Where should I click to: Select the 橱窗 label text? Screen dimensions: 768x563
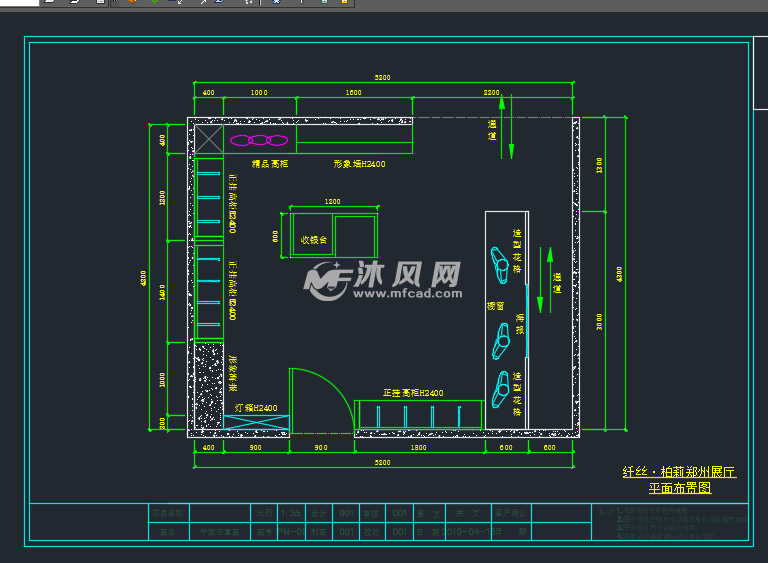pyautogui.click(x=495, y=306)
